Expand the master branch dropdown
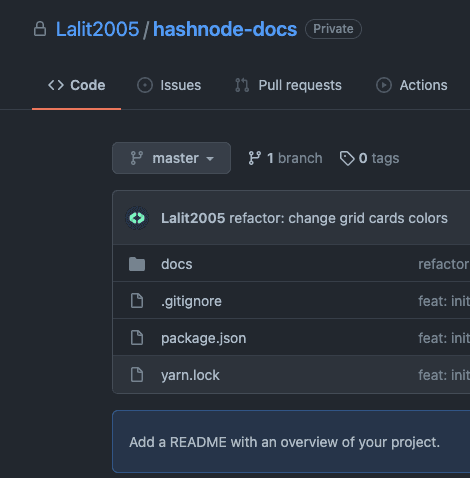The width and height of the screenshot is (470, 478). [171, 158]
